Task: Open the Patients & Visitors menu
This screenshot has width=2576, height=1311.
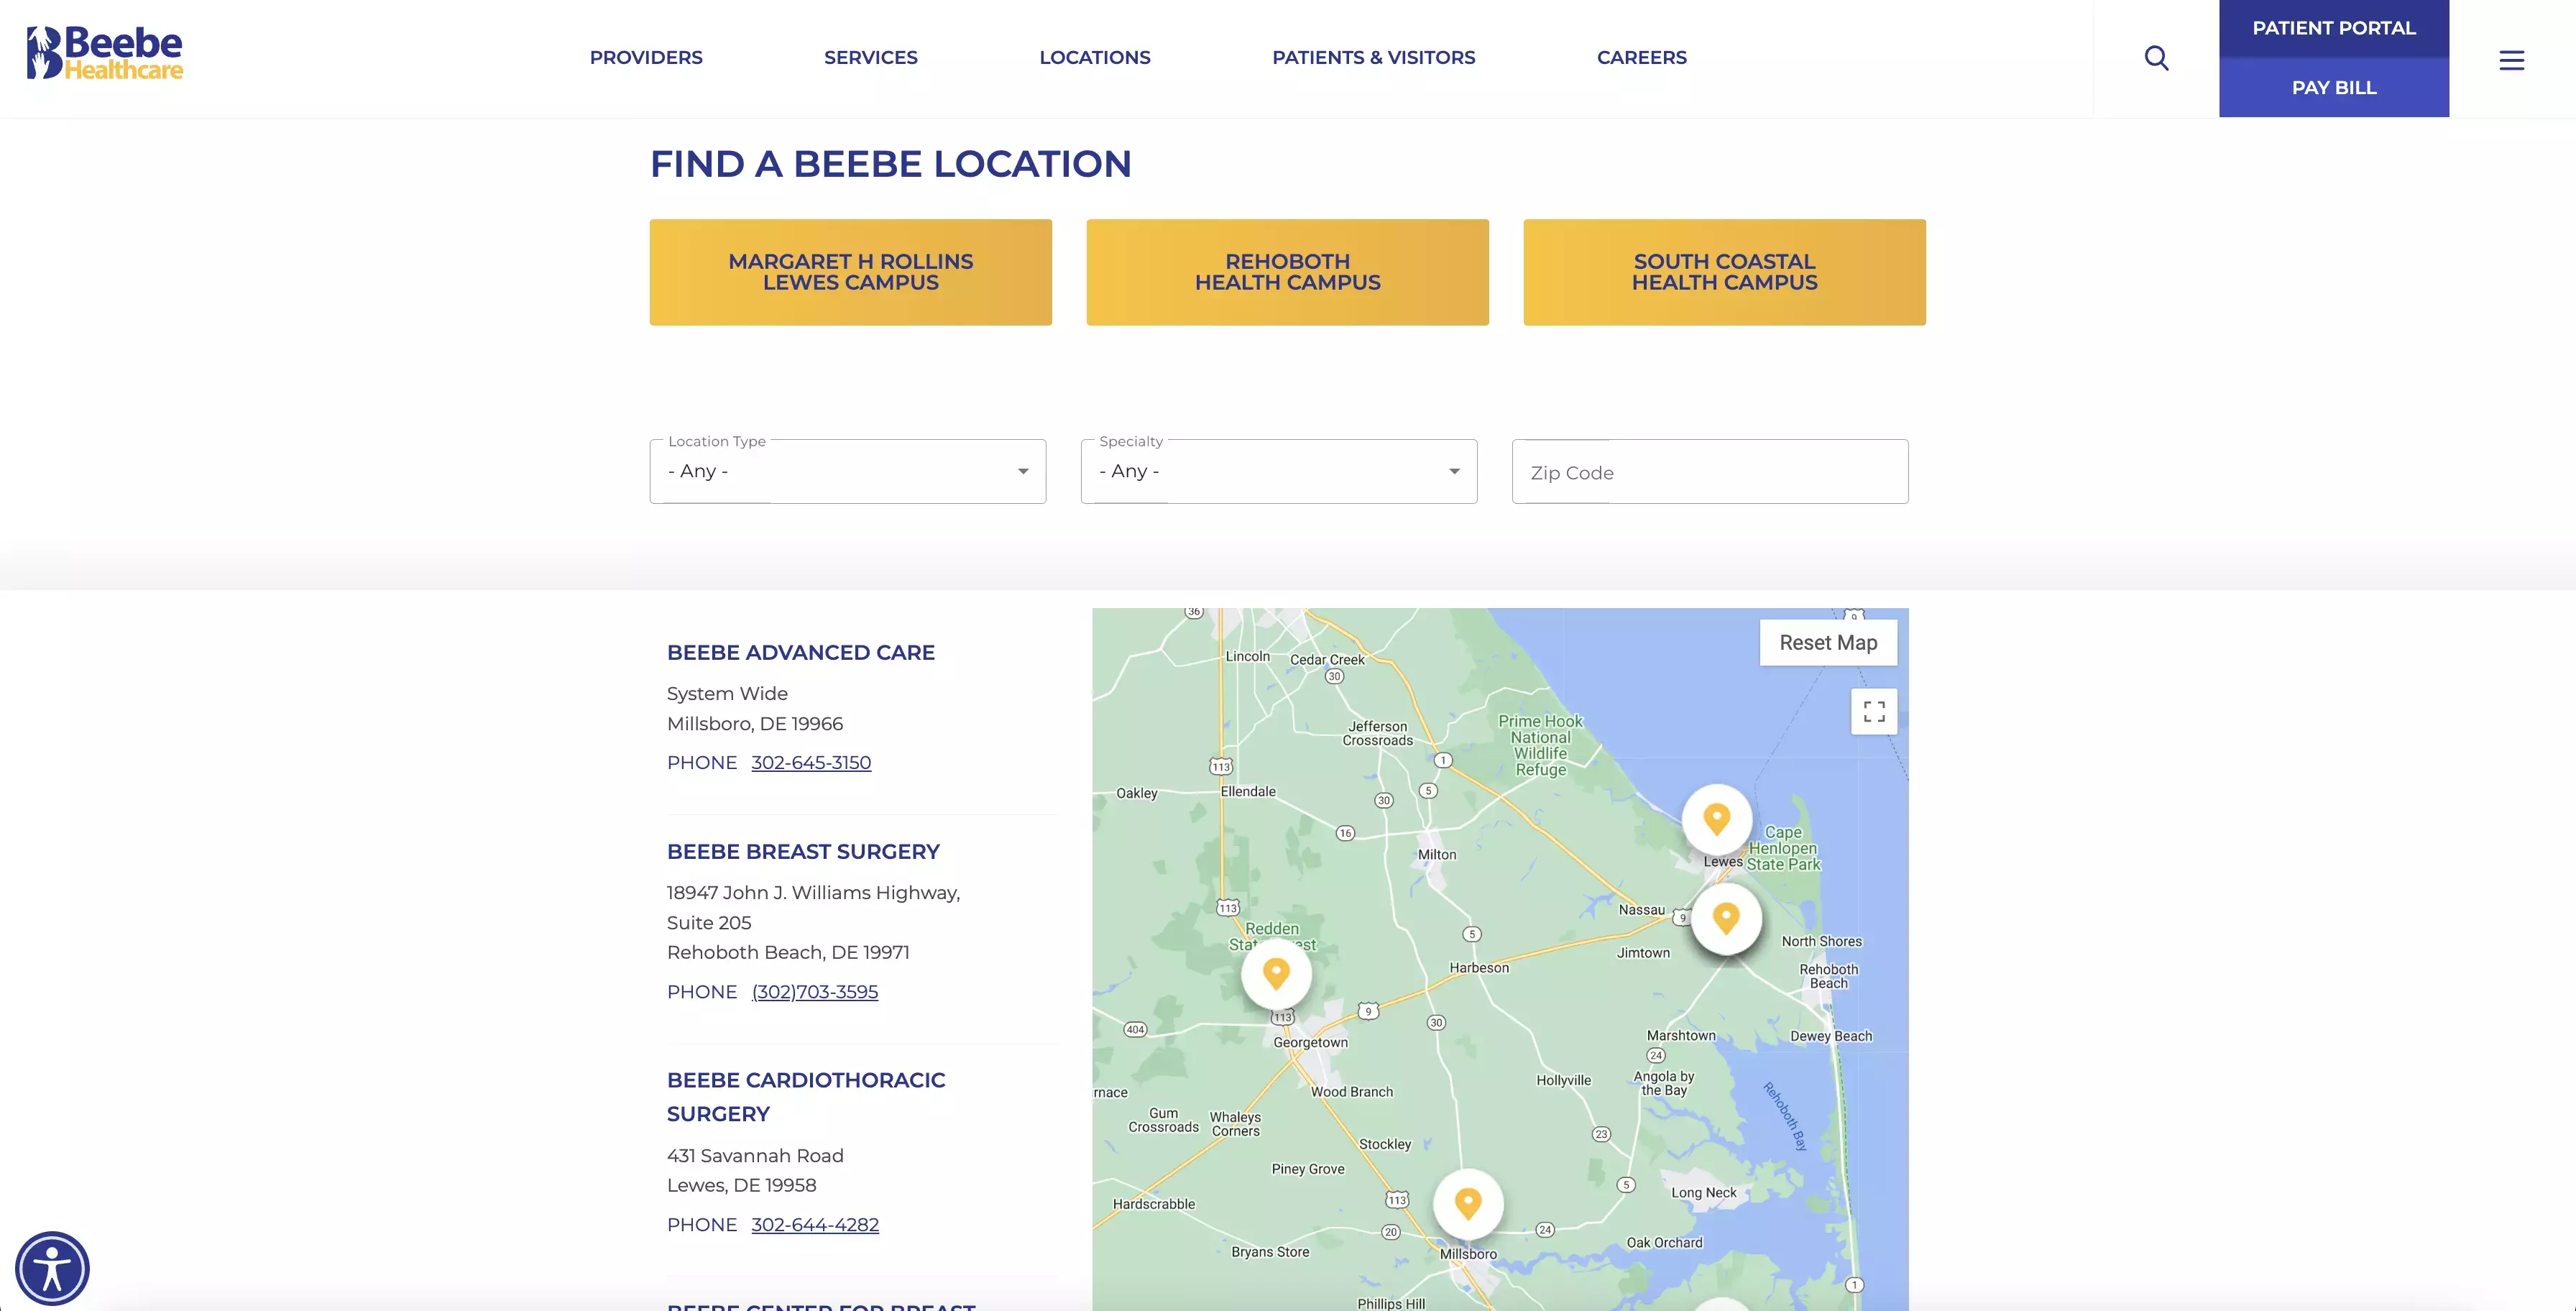Action: (x=1373, y=58)
